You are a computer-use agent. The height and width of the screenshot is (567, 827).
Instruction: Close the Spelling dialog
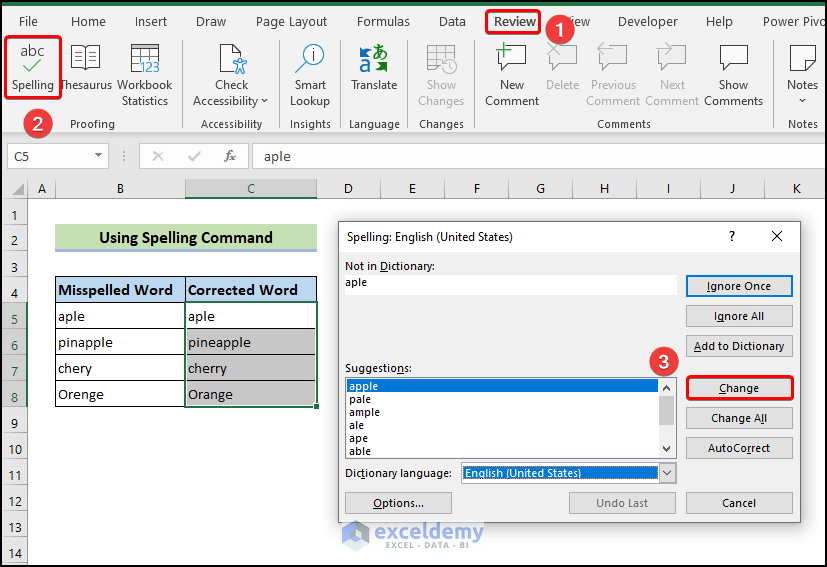click(777, 236)
